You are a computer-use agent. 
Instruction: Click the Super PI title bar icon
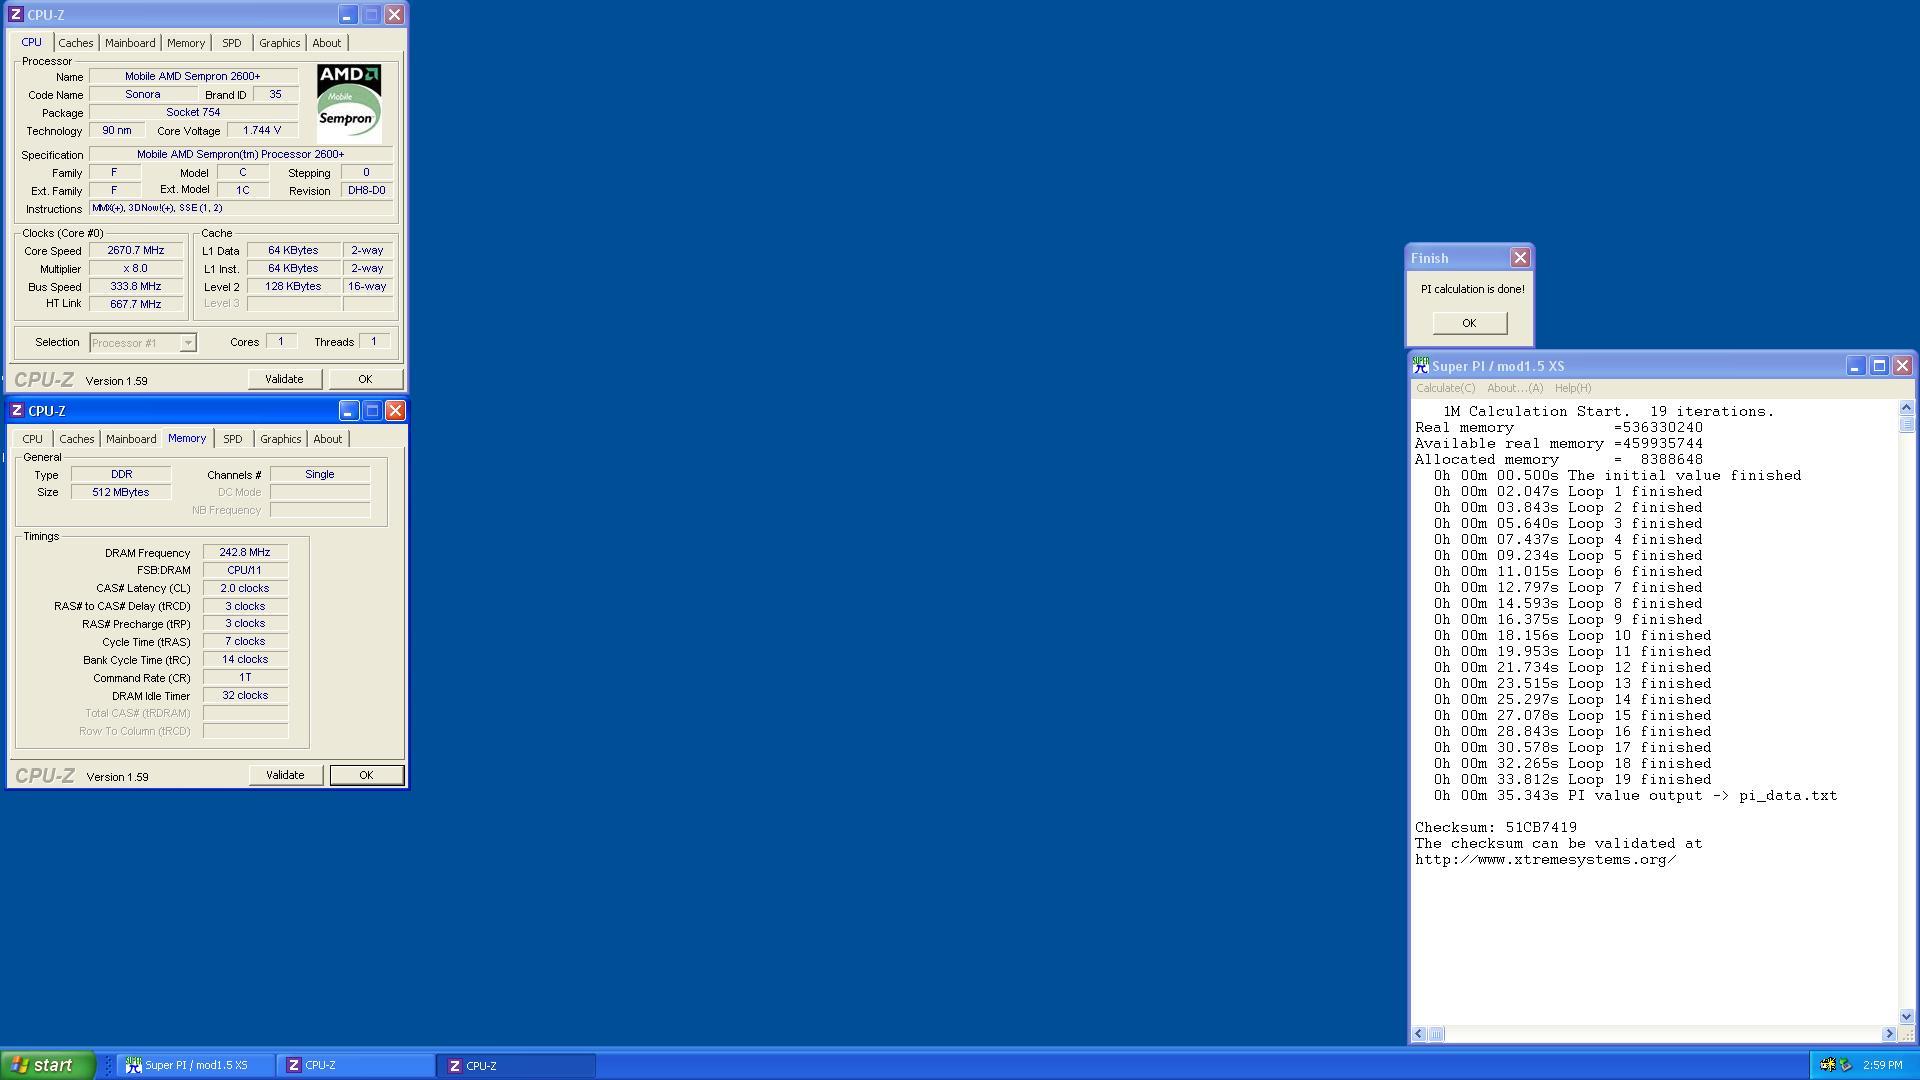[1420, 366]
